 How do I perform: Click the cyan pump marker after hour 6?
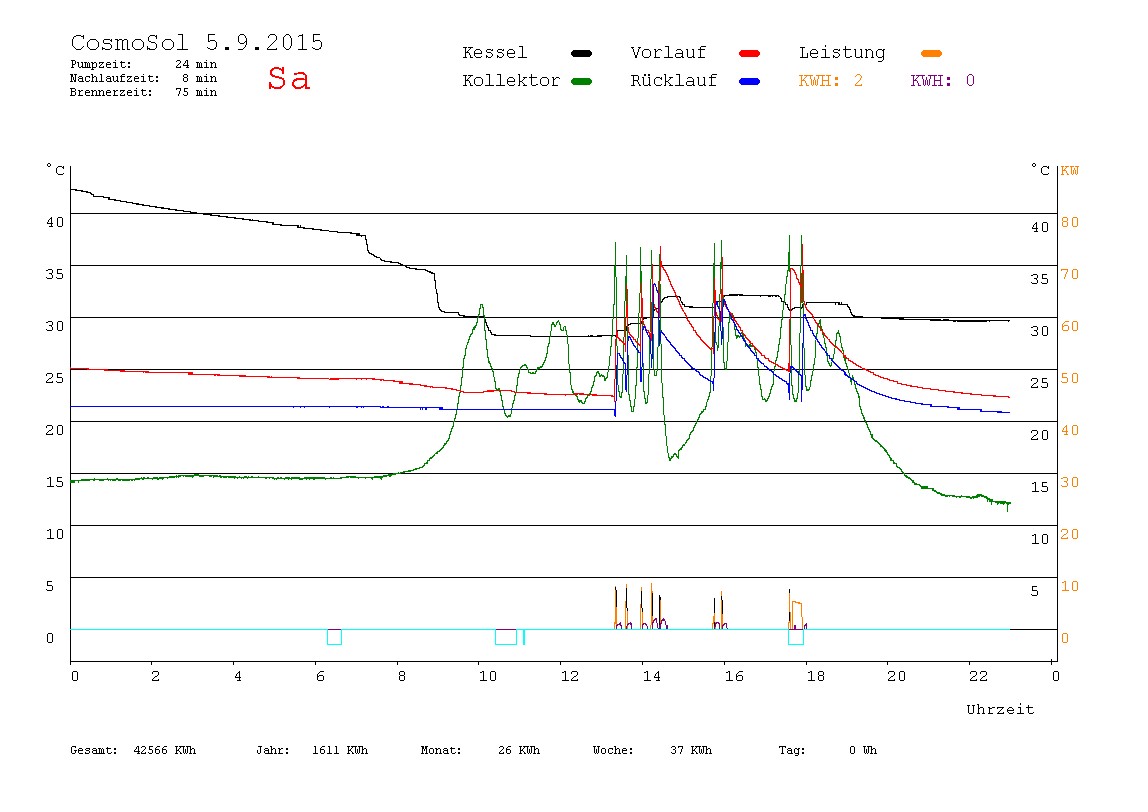334,637
